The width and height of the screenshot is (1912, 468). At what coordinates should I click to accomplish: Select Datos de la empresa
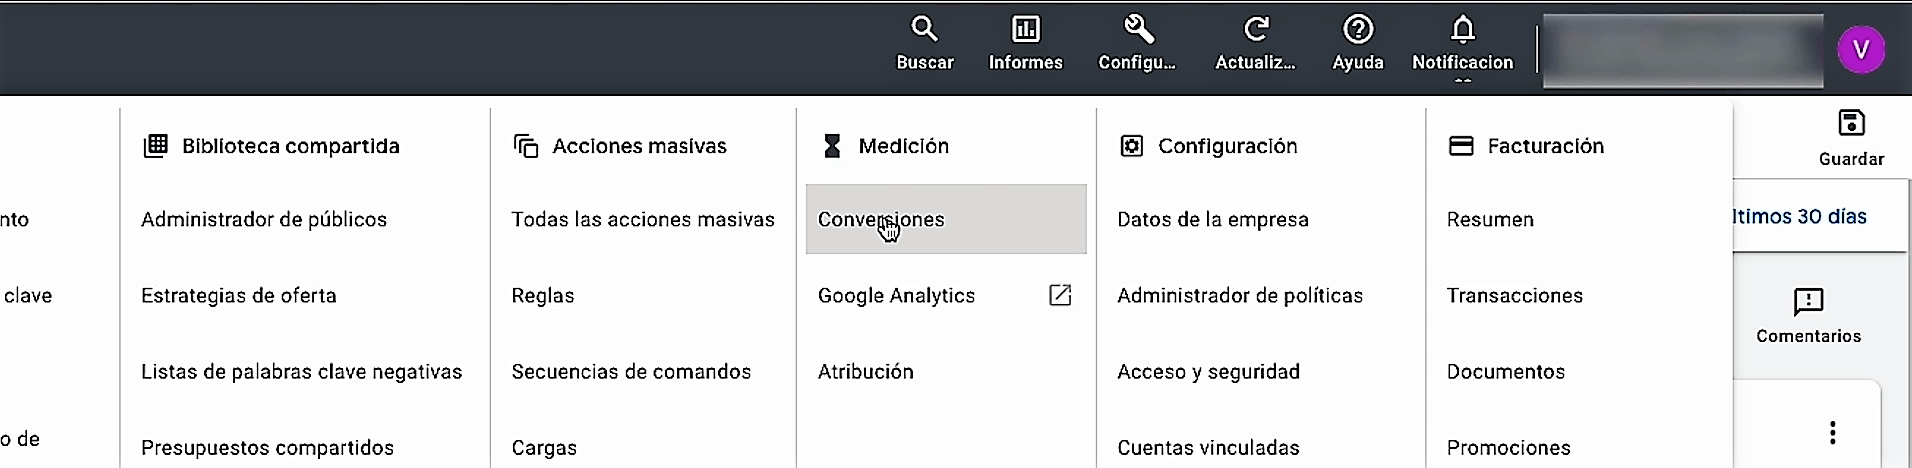coord(1212,219)
